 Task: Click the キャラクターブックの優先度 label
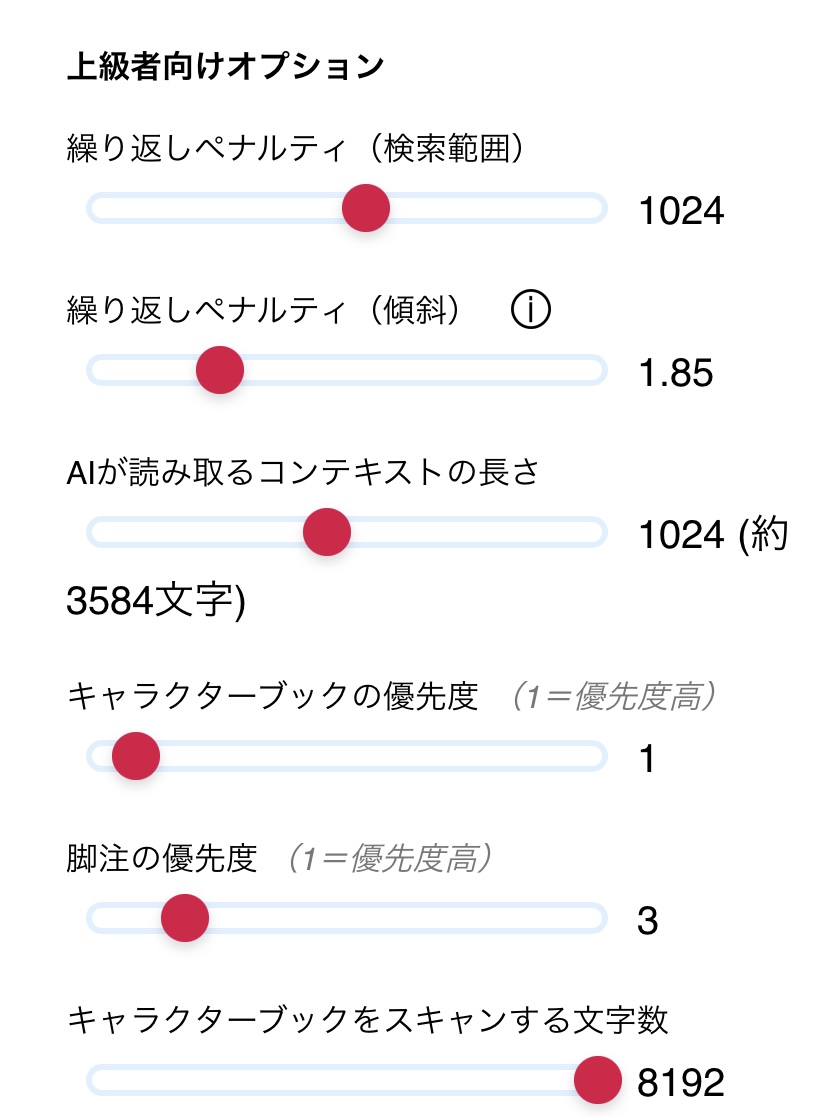pos(273,696)
